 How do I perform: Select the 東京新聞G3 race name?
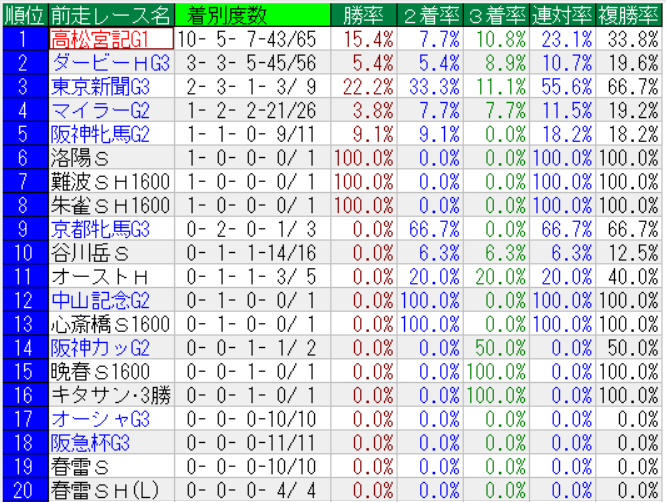tap(100, 86)
